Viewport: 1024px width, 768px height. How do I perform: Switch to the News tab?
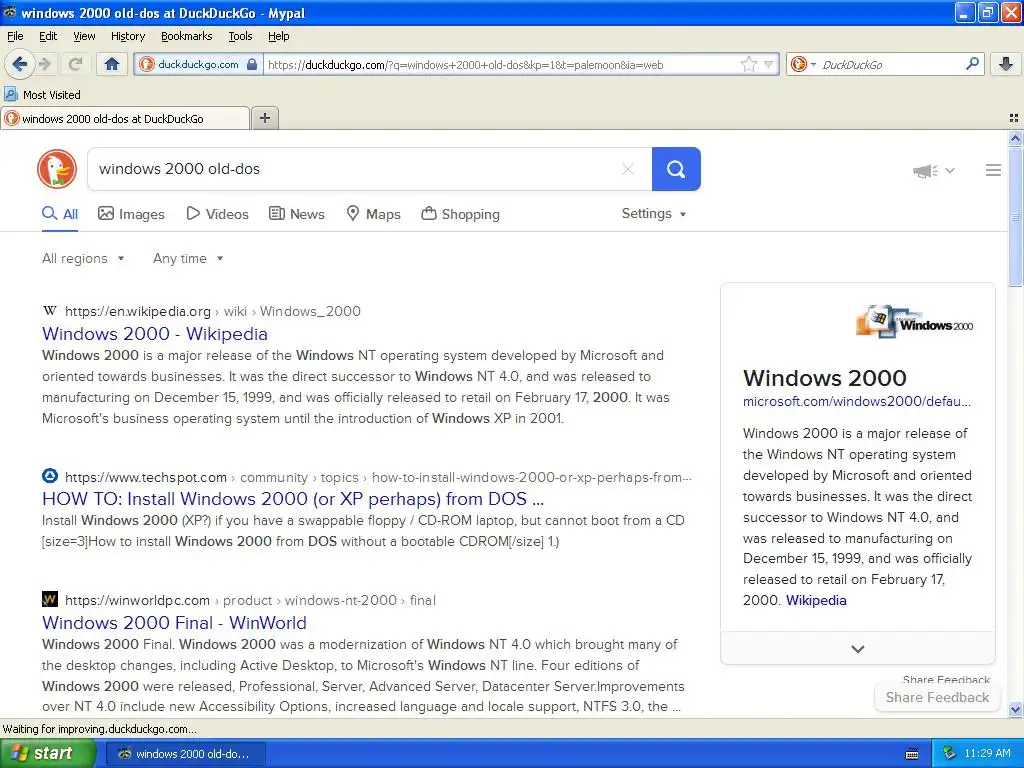click(x=297, y=214)
